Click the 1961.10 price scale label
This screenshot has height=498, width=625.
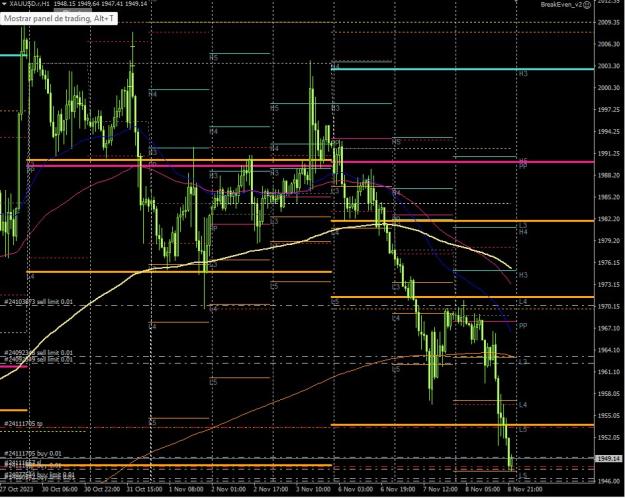(x=609, y=372)
